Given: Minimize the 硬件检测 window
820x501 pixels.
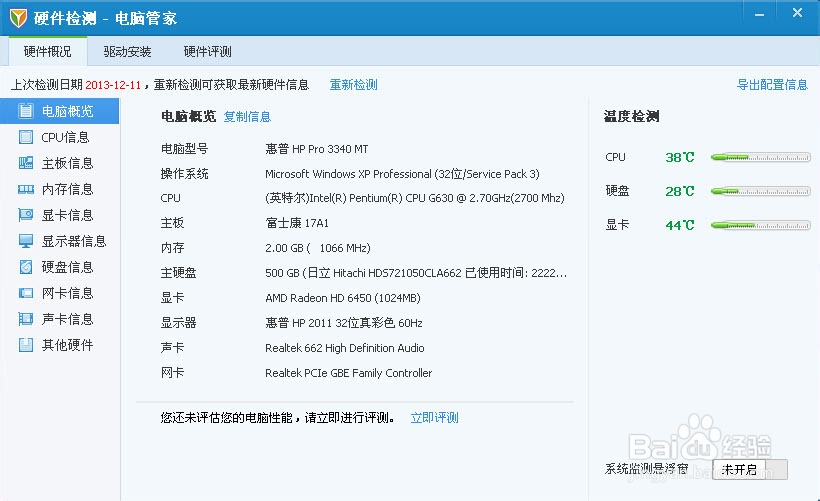Looking at the screenshot, I should 760,15.
